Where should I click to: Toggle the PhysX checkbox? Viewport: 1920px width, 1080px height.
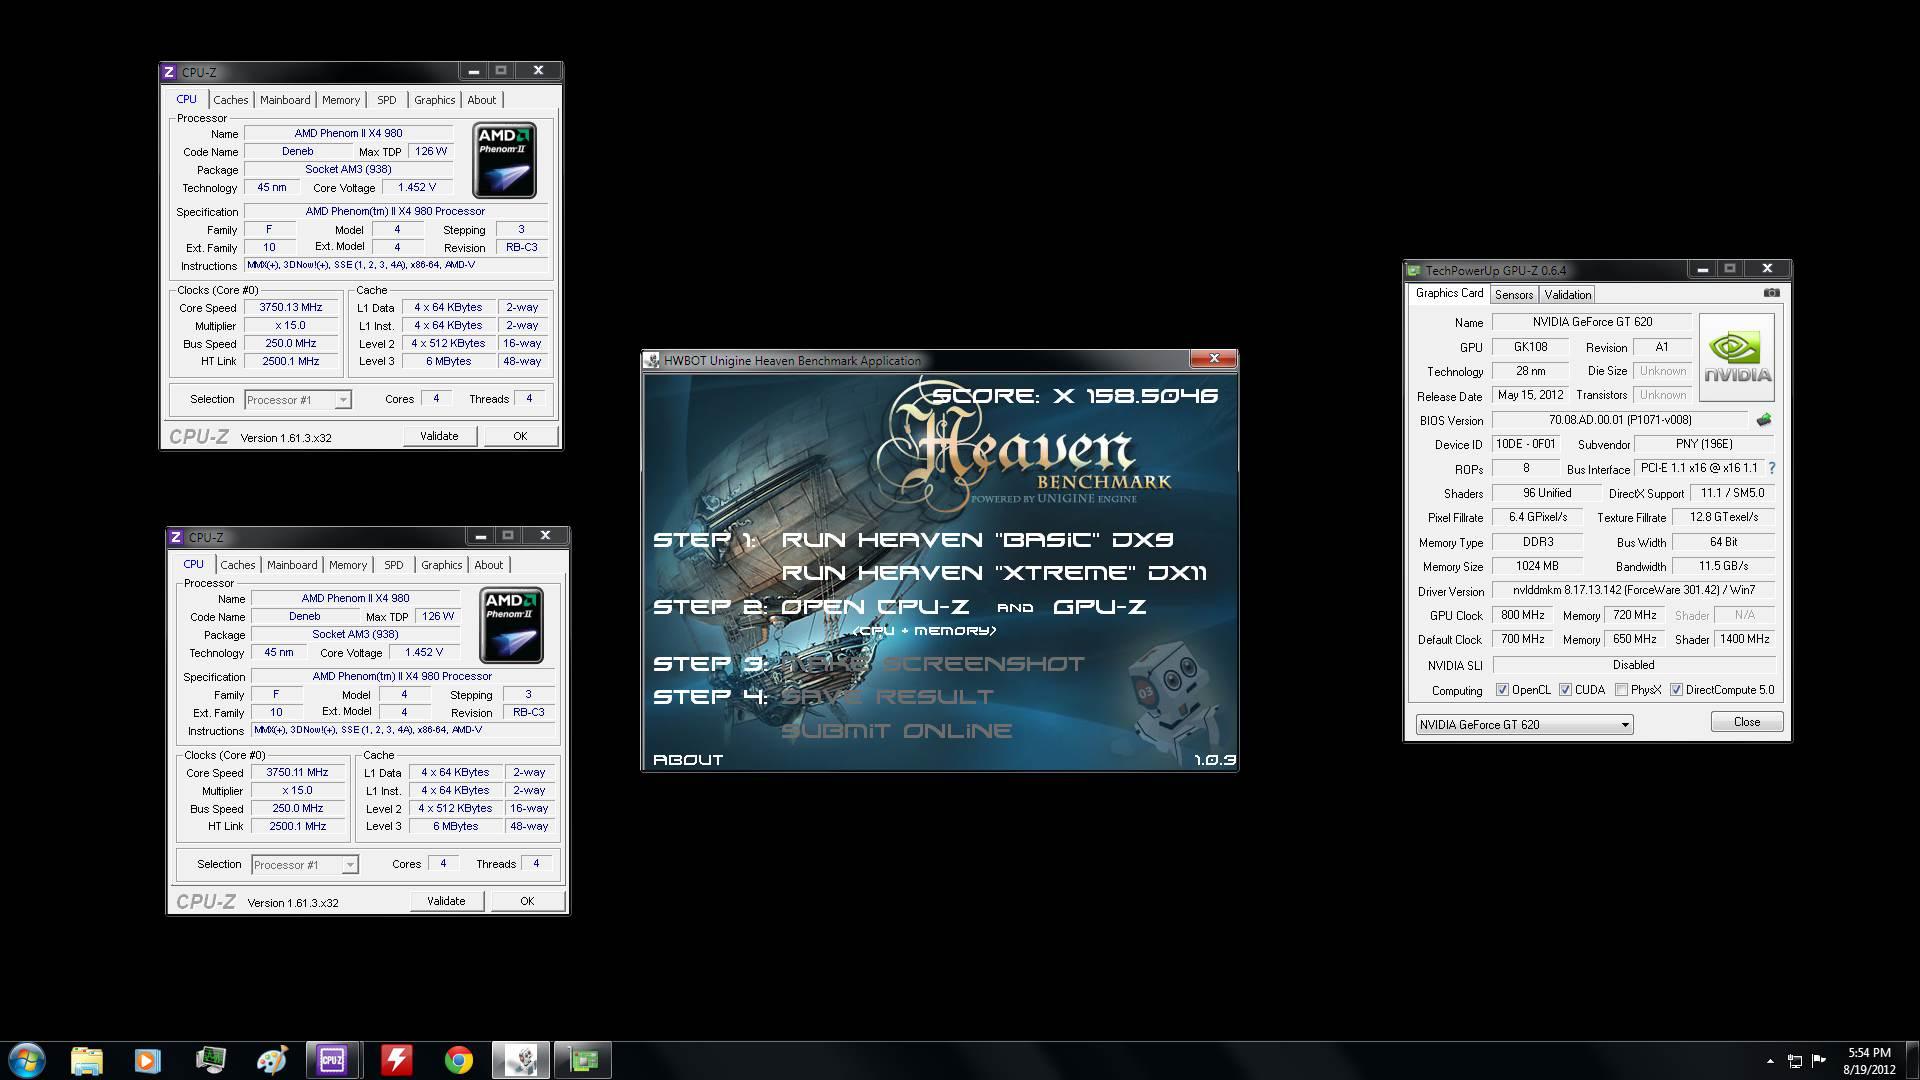click(x=1621, y=690)
